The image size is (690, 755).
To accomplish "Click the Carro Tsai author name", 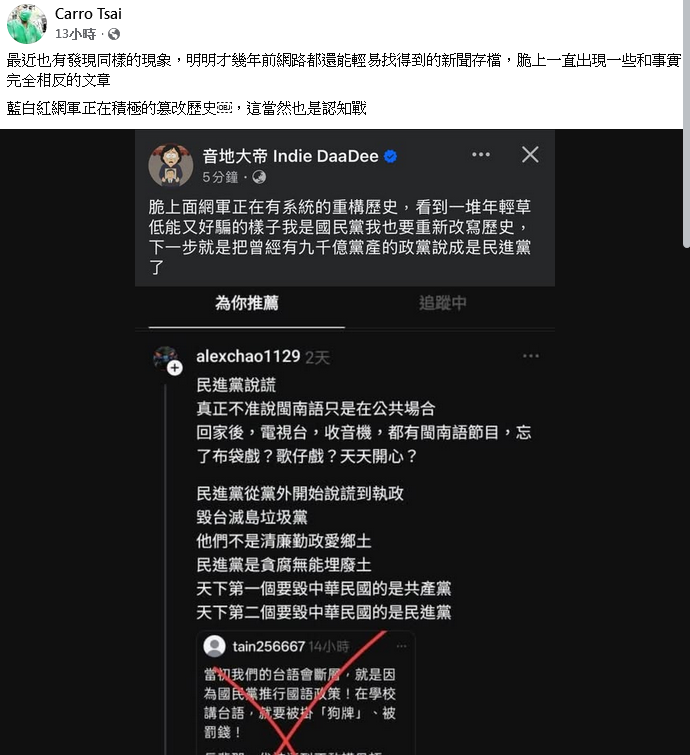I will pos(88,13).
